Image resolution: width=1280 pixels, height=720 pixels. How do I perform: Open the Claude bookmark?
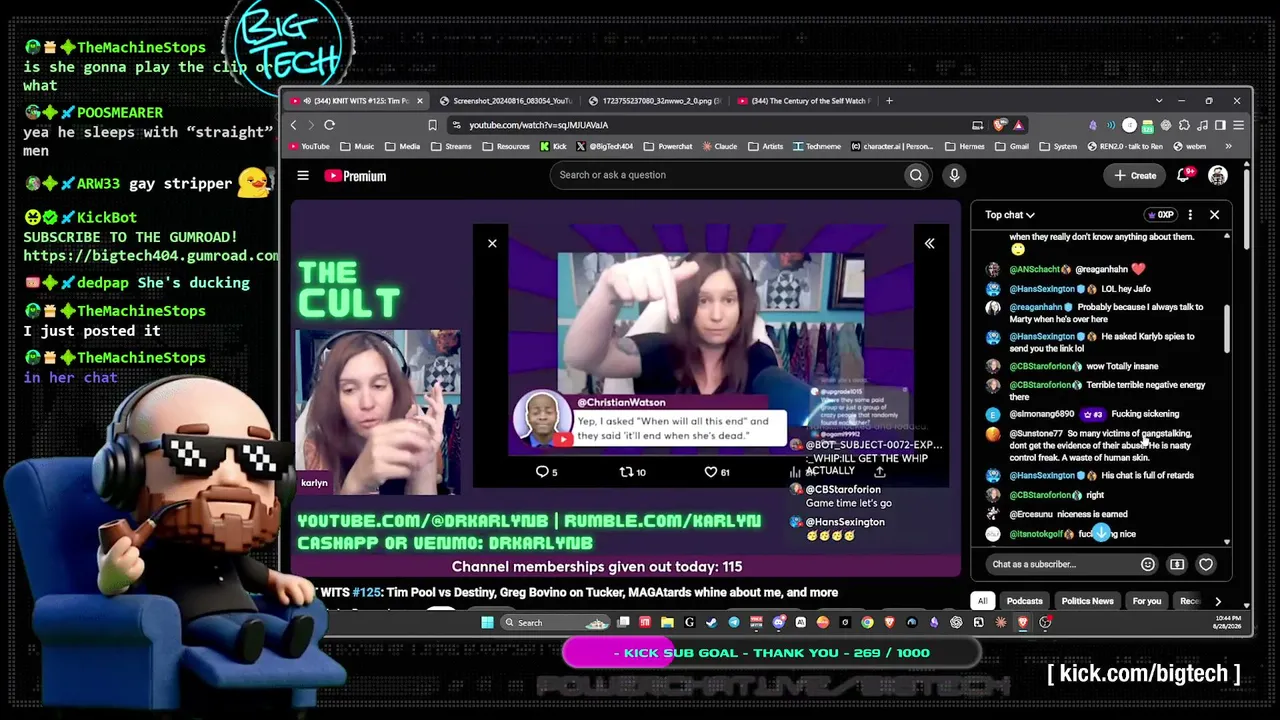pyautogui.click(x=720, y=146)
